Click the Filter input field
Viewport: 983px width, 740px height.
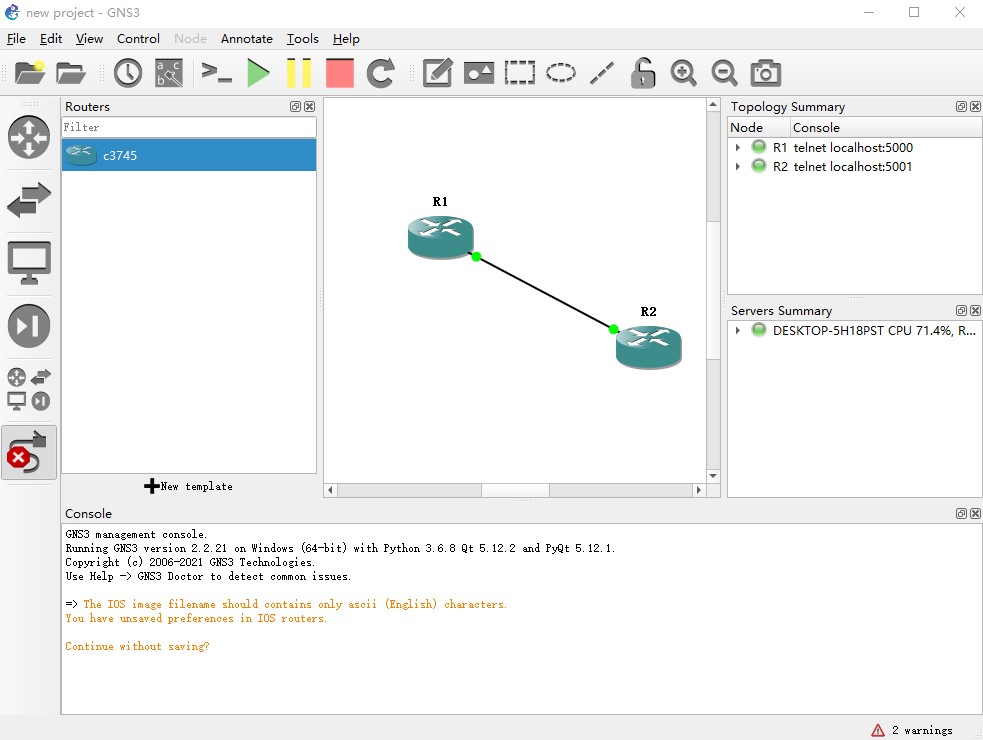[189, 127]
